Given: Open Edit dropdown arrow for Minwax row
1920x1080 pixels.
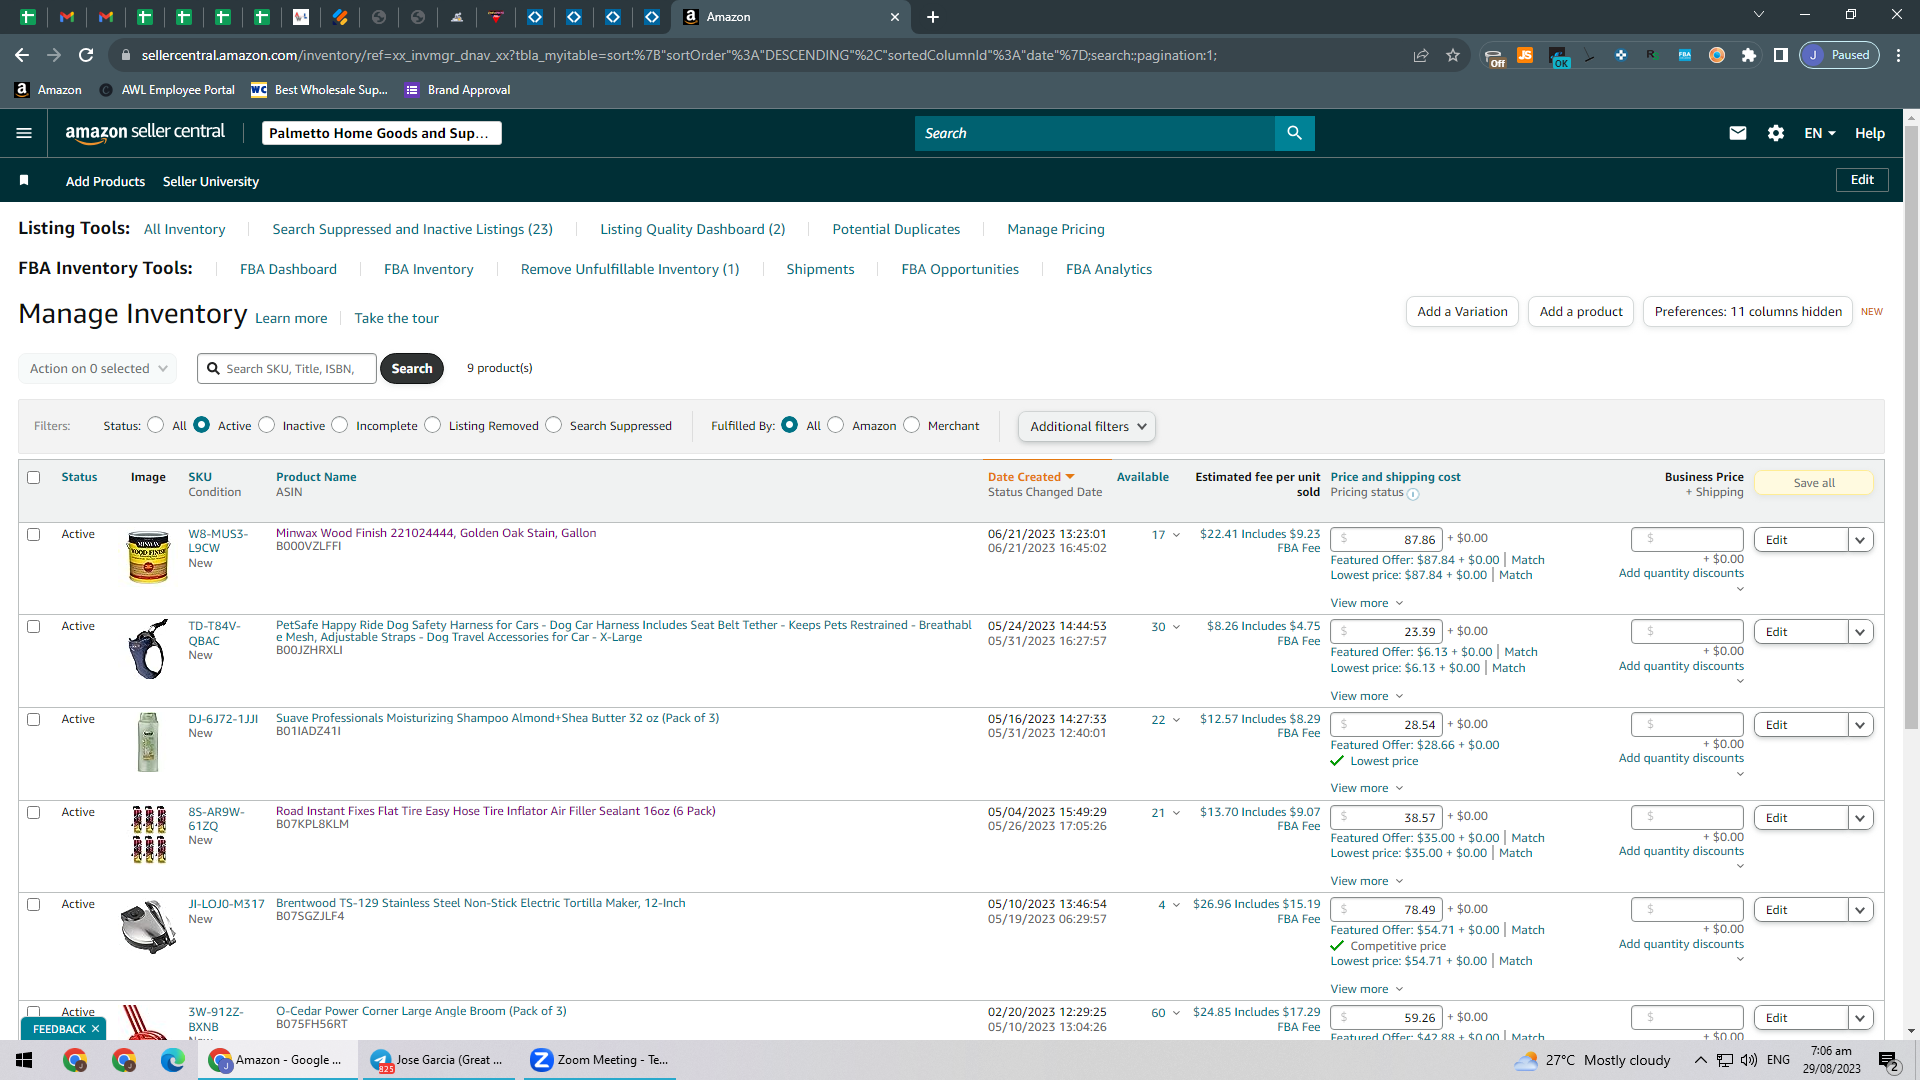Looking at the screenshot, I should 1860,540.
